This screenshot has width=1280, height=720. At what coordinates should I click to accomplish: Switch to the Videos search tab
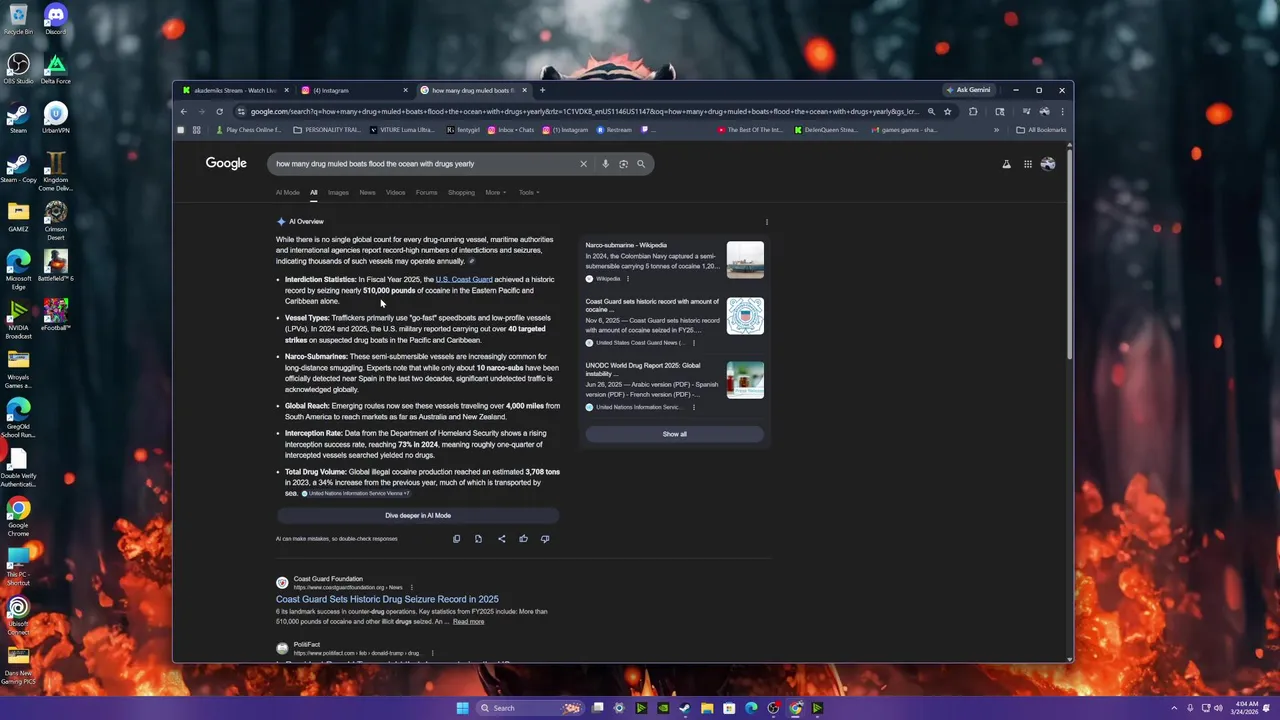(396, 192)
